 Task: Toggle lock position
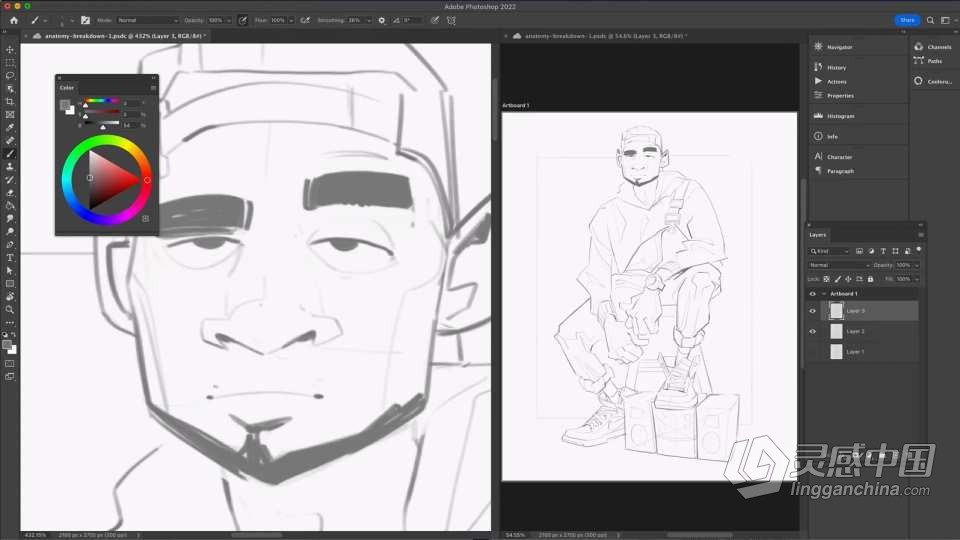point(849,279)
